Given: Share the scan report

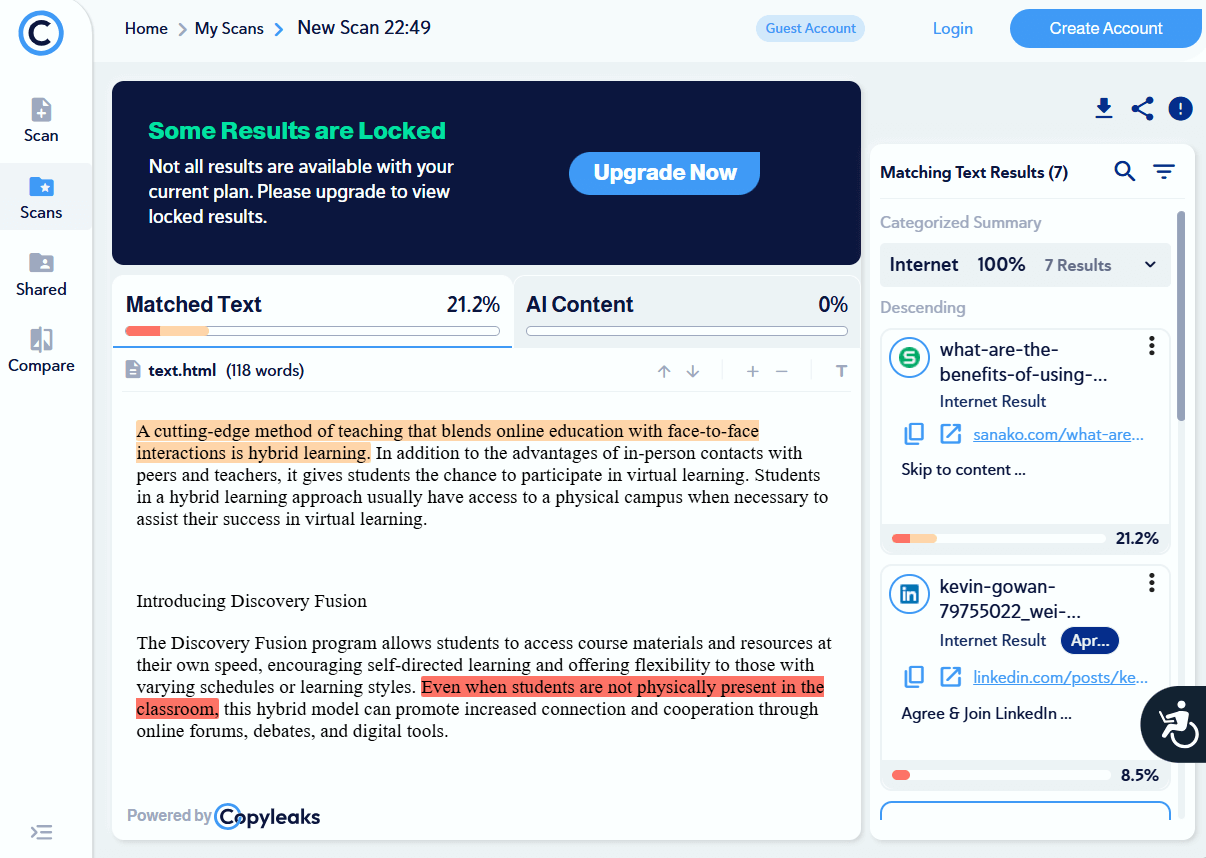Looking at the screenshot, I should click(1142, 108).
